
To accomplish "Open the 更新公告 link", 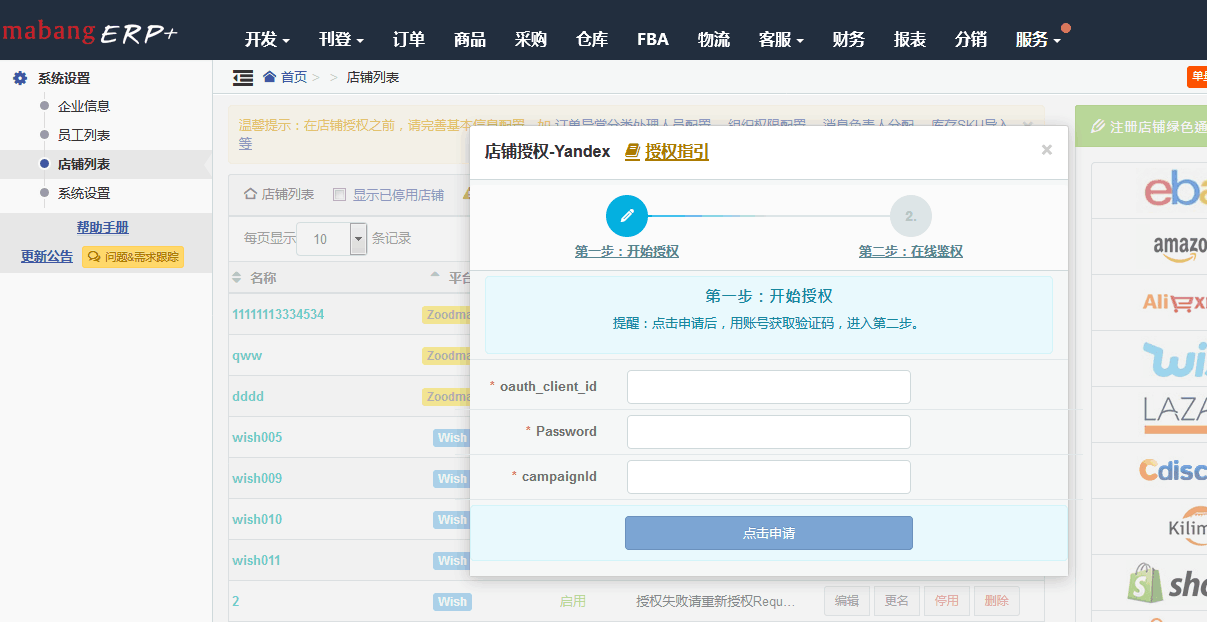I will pos(47,257).
